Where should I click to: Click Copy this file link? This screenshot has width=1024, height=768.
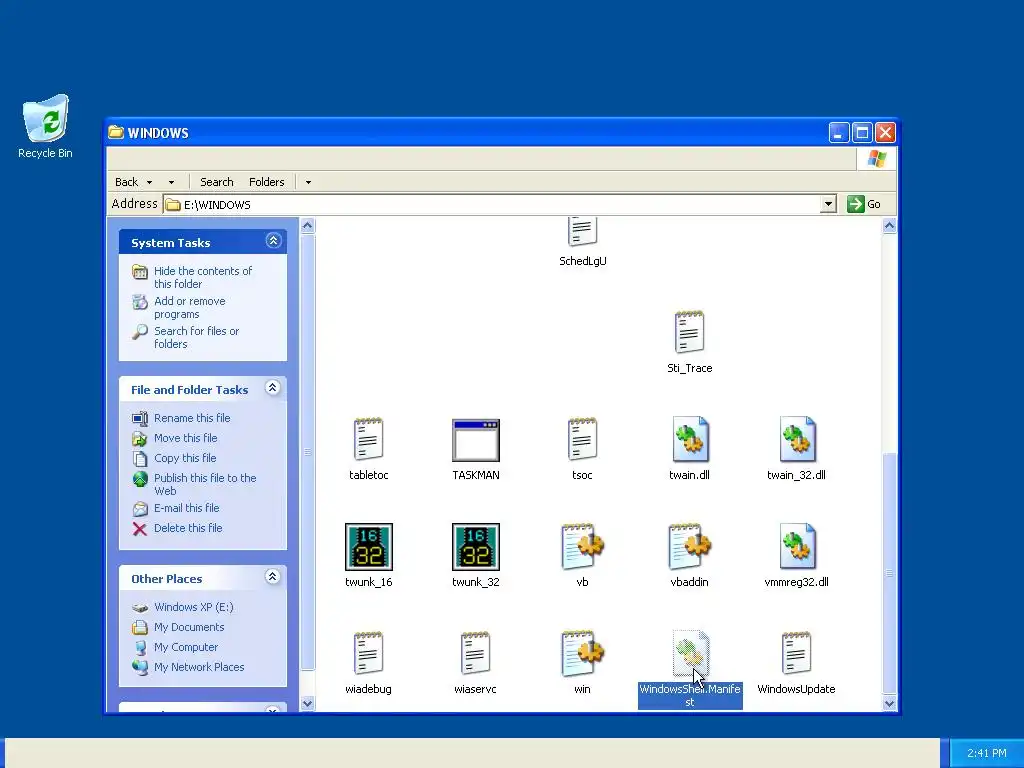(185, 458)
